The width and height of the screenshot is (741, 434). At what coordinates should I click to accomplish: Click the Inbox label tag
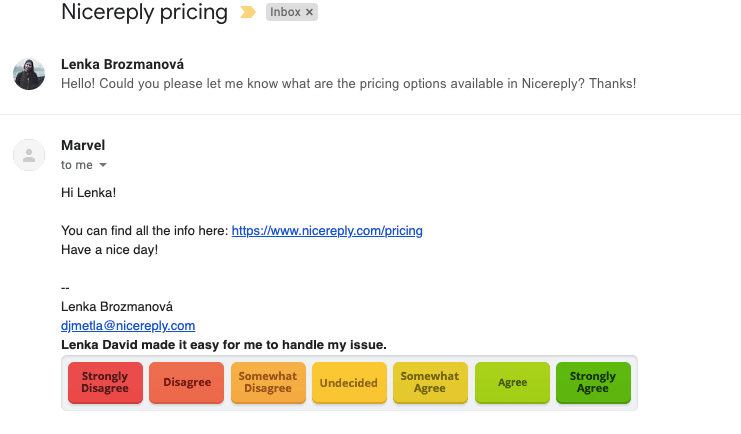point(285,12)
